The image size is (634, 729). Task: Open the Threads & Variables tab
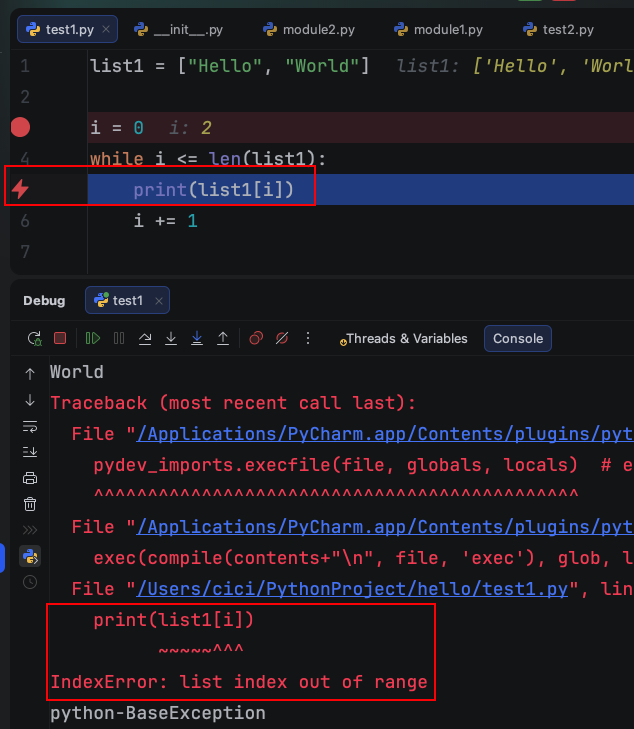[x=405, y=339]
